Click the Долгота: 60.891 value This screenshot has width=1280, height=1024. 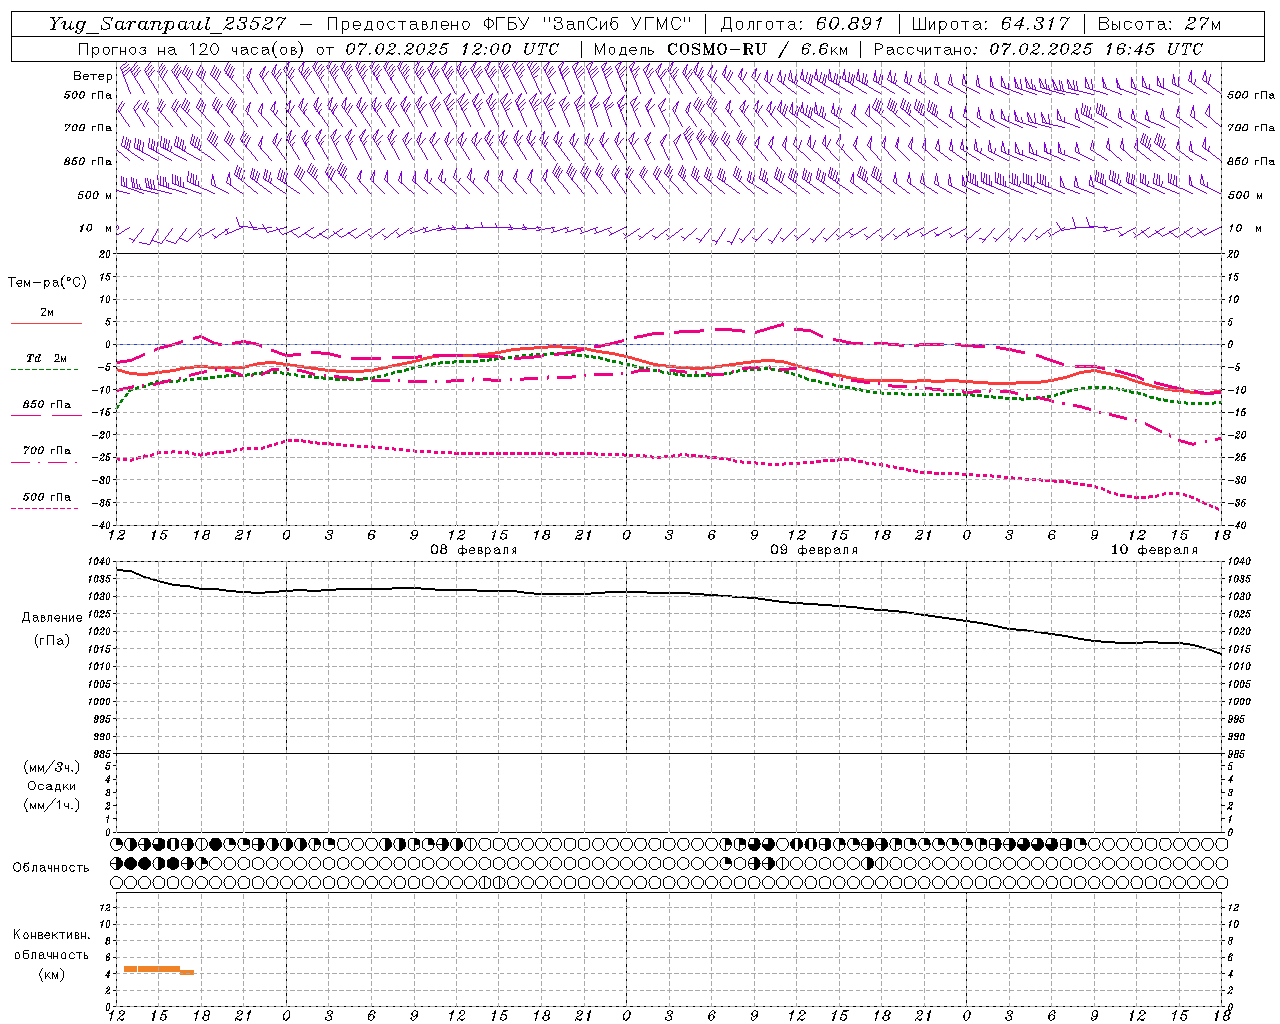click(802, 24)
